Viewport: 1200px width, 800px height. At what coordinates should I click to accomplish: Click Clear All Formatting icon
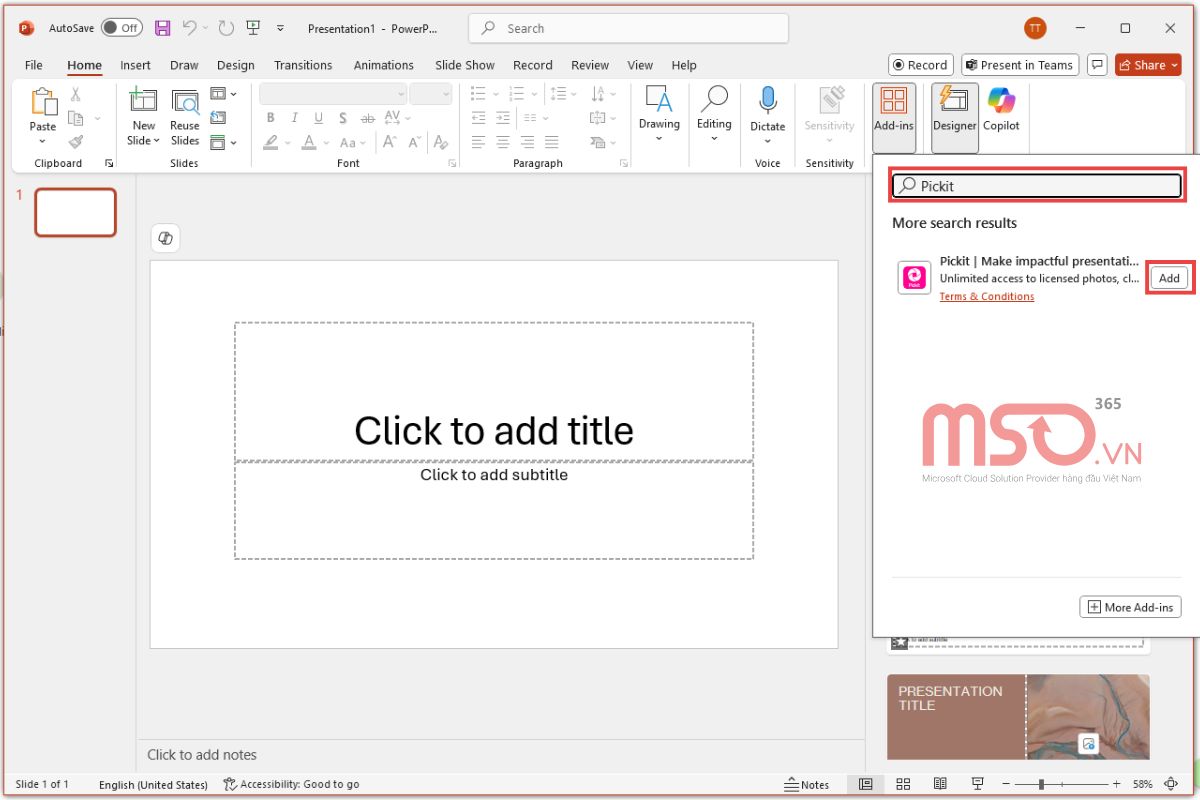click(x=443, y=142)
